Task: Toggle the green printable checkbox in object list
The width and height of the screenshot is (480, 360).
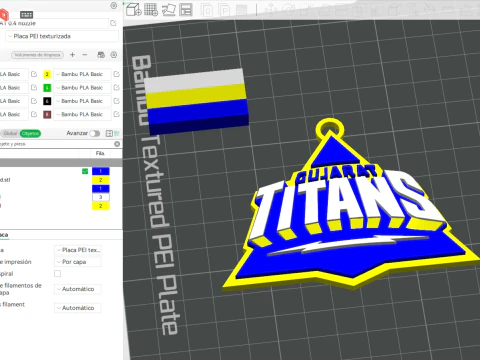Action: [85, 171]
